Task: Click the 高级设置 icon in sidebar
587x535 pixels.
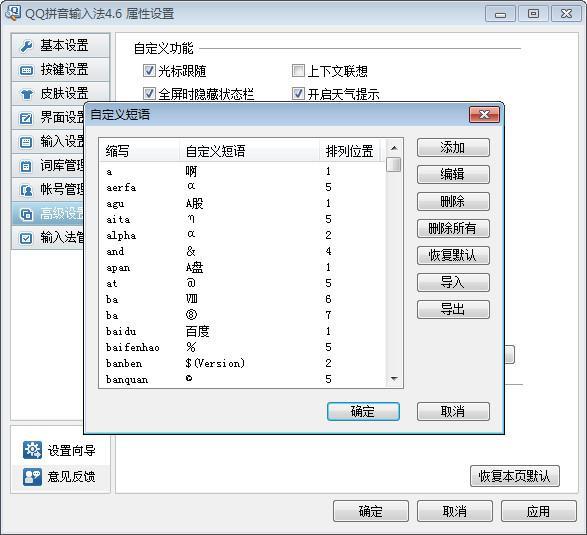Action: [26, 214]
